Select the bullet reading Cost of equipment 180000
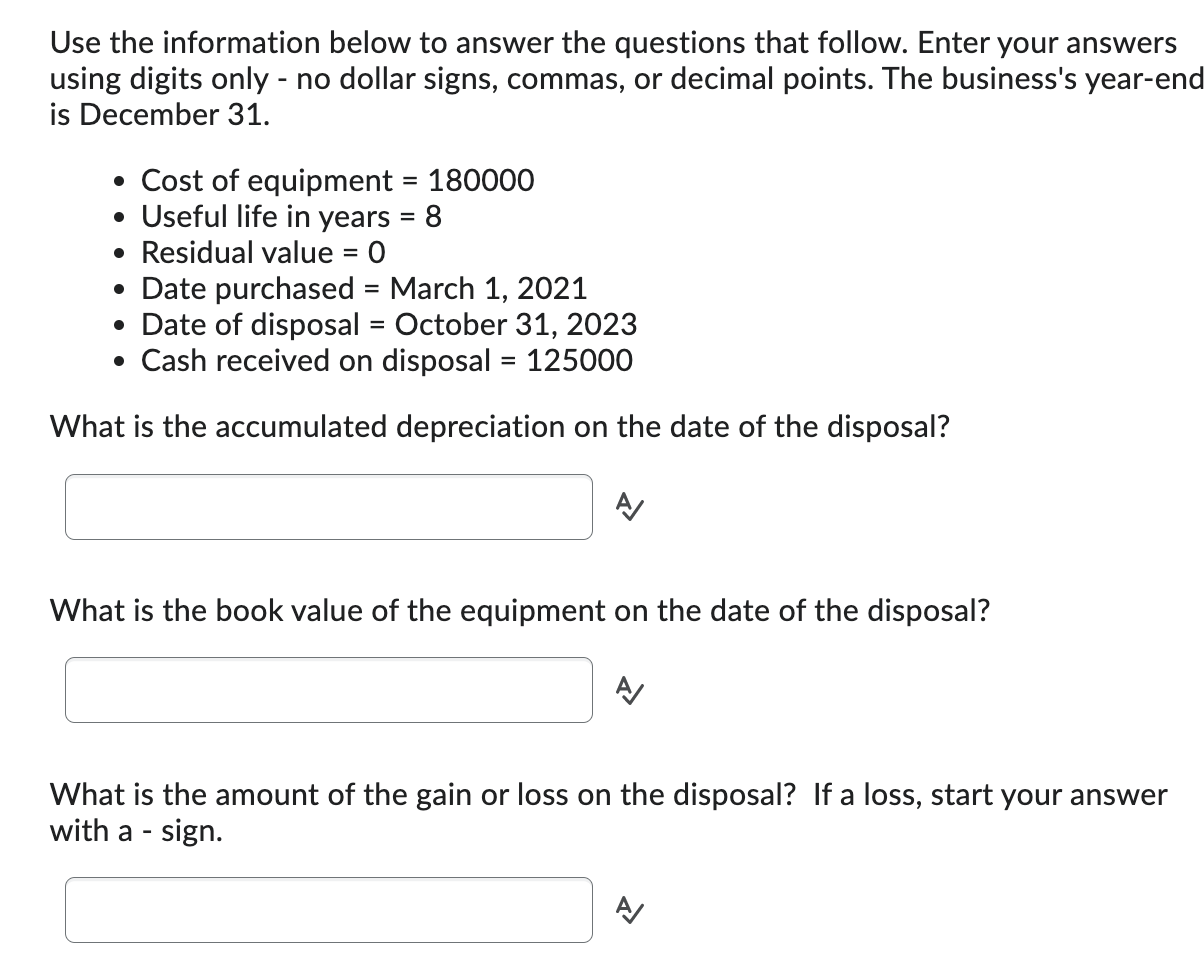This screenshot has width=1204, height=964. pos(337,181)
